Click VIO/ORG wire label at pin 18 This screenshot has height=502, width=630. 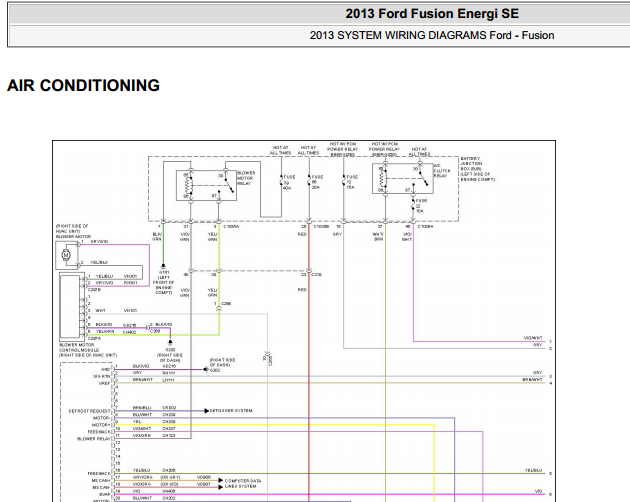[142, 484]
